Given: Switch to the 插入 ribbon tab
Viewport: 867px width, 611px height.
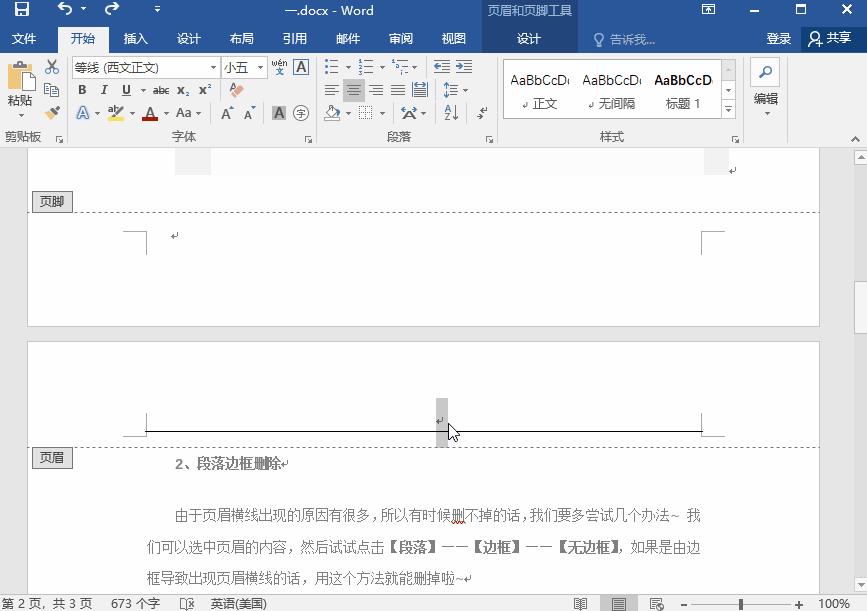Looking at the screenshot, I should click(x=136, y=38).
